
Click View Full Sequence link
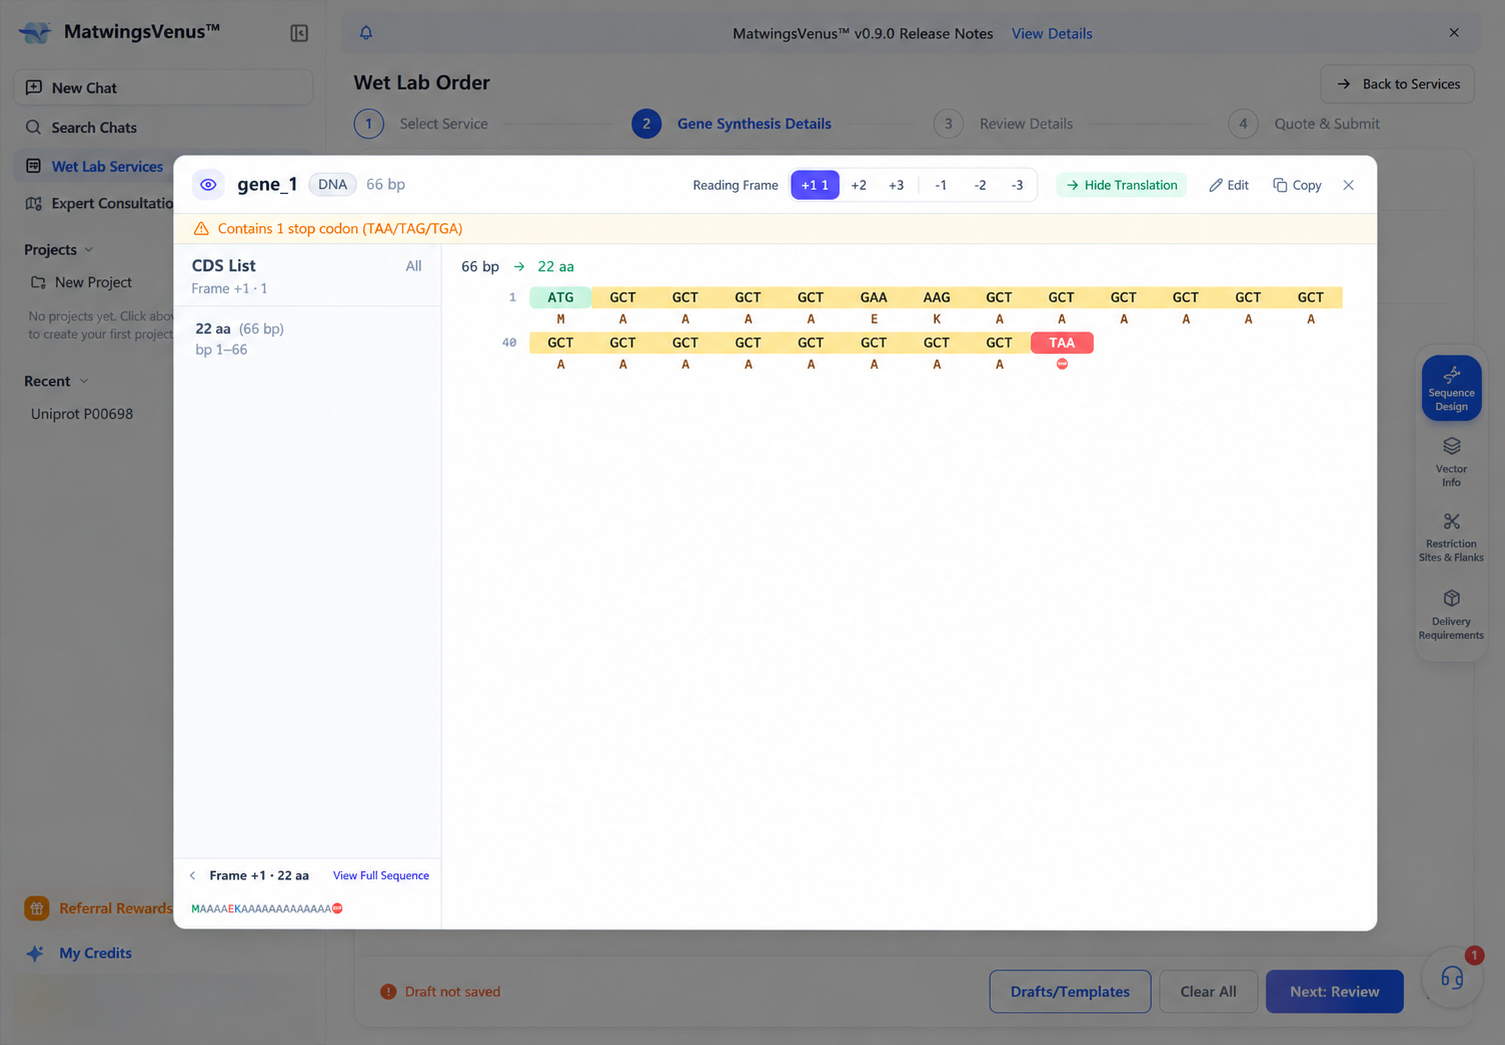click(381, 876)
